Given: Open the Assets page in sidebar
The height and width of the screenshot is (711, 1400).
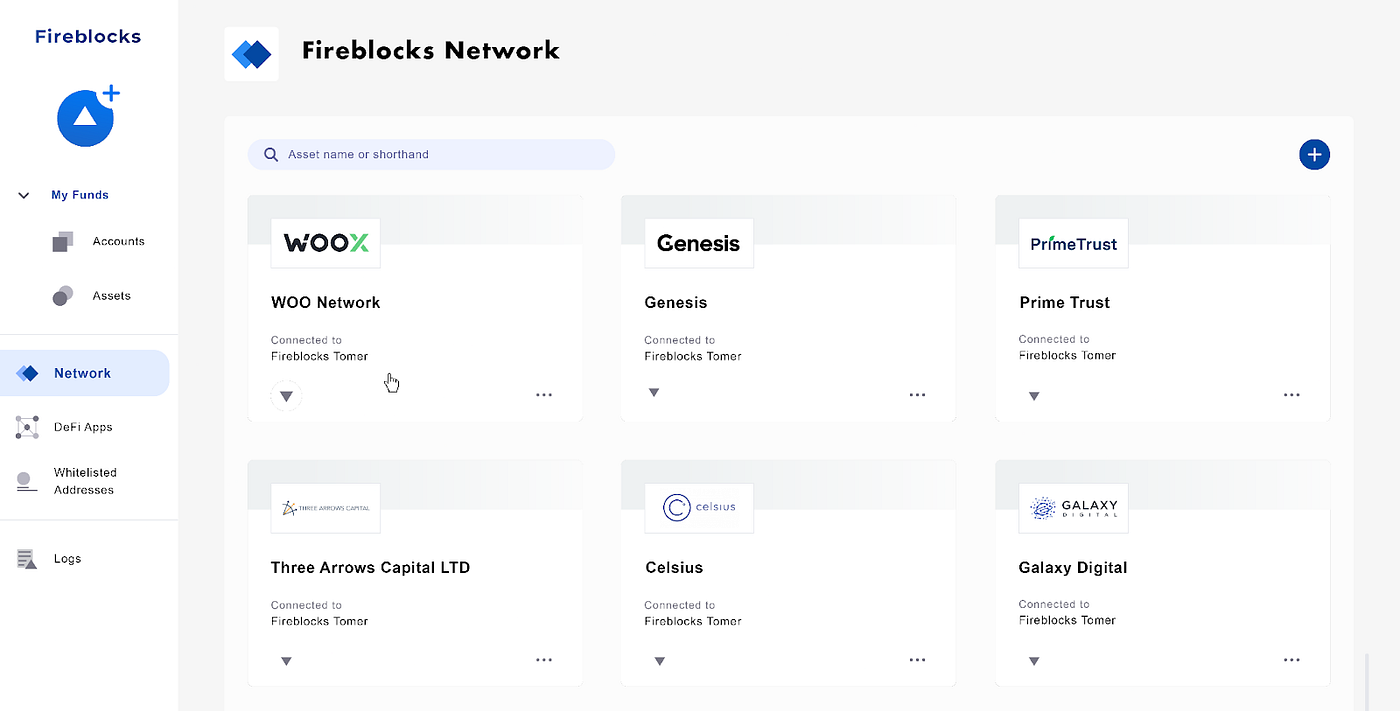Looking at the screenshot, I should click(111, 296).
